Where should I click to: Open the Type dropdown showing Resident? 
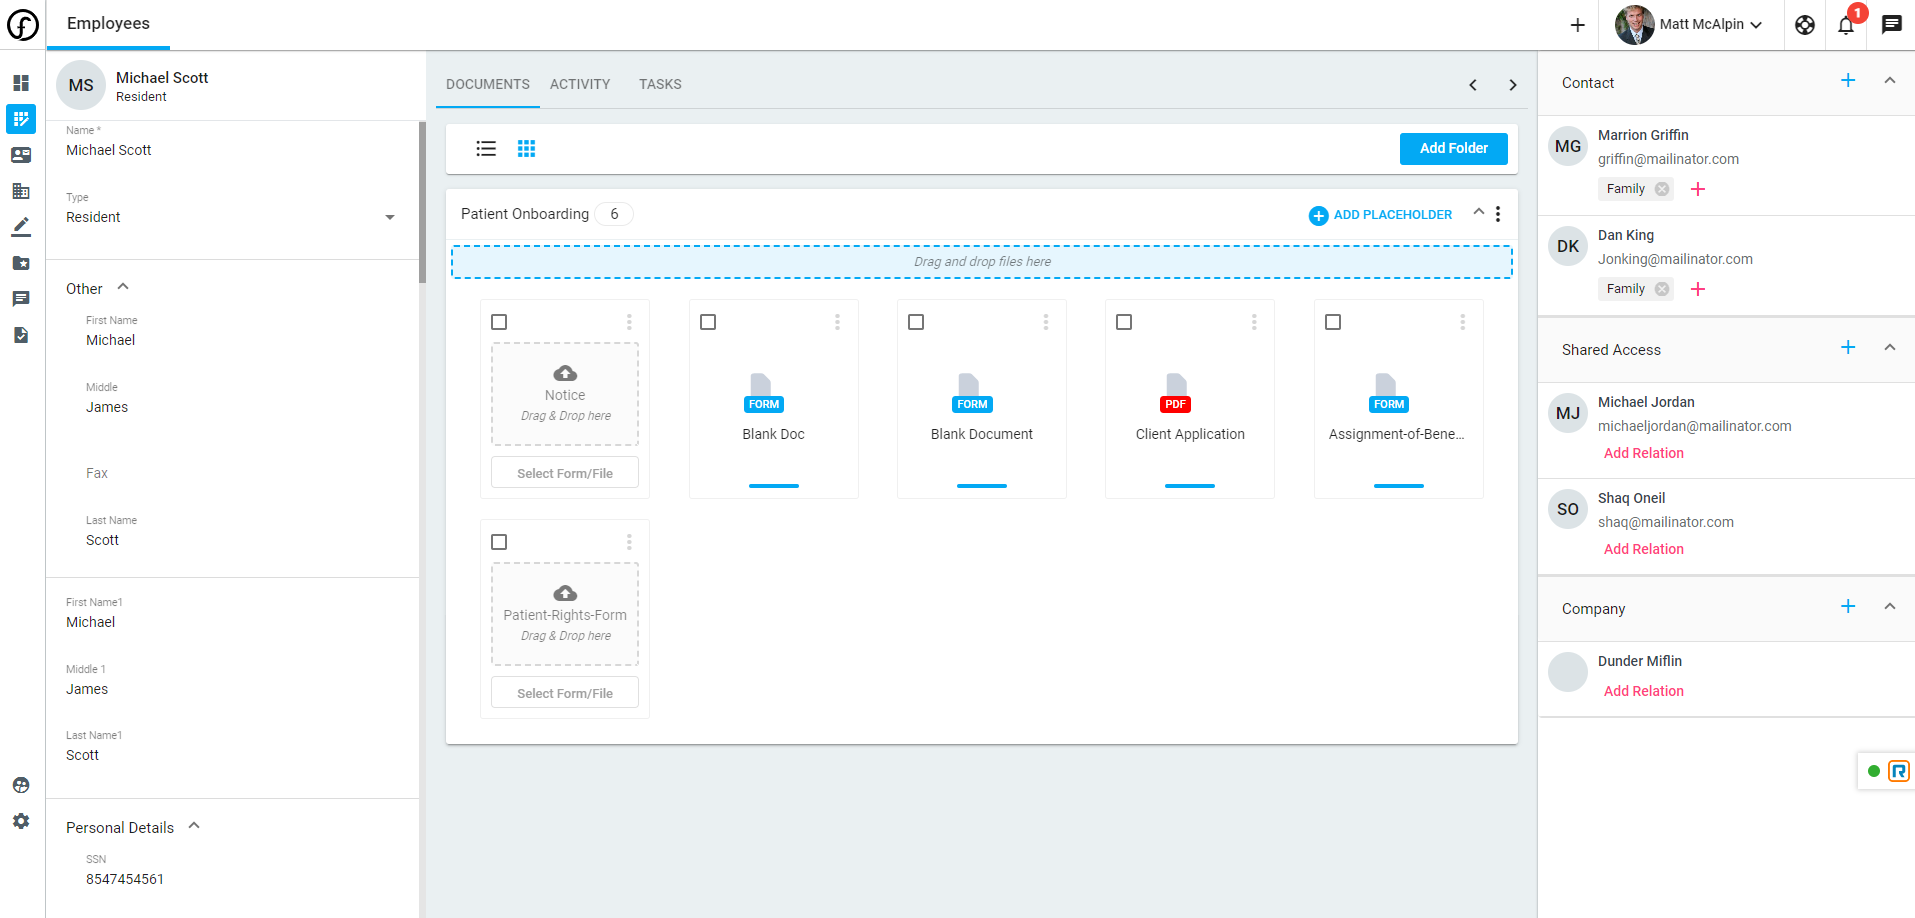(x=390, y=216)
